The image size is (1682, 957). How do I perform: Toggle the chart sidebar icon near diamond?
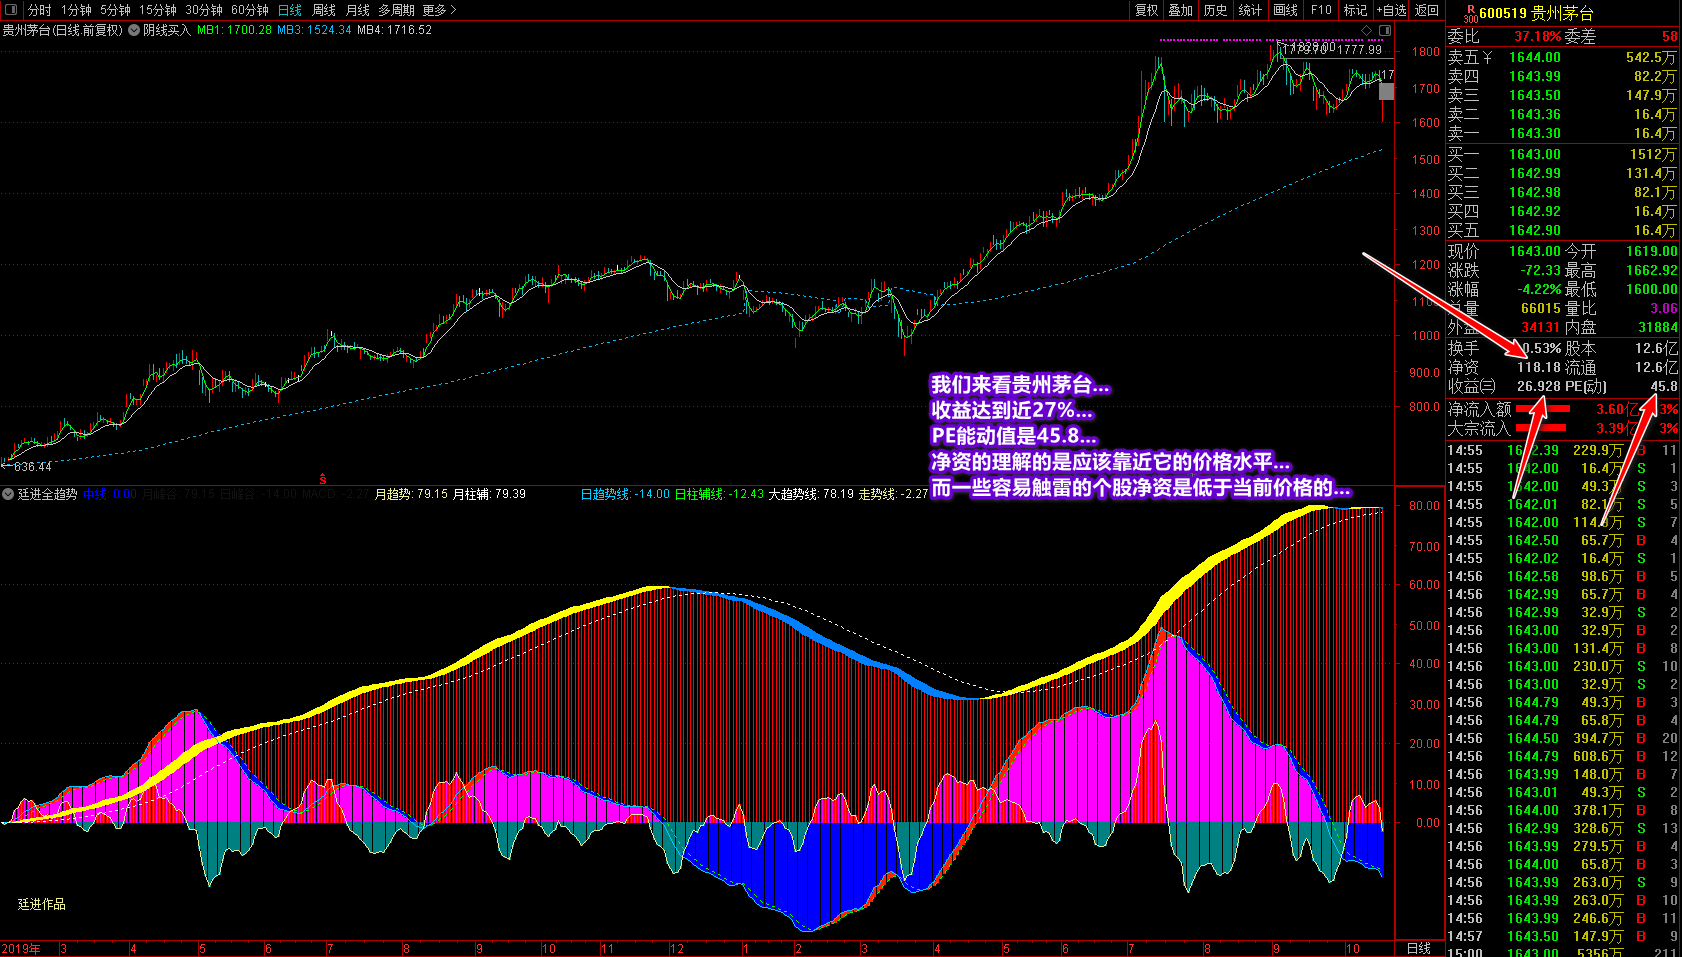click(x=1383, y=30)
